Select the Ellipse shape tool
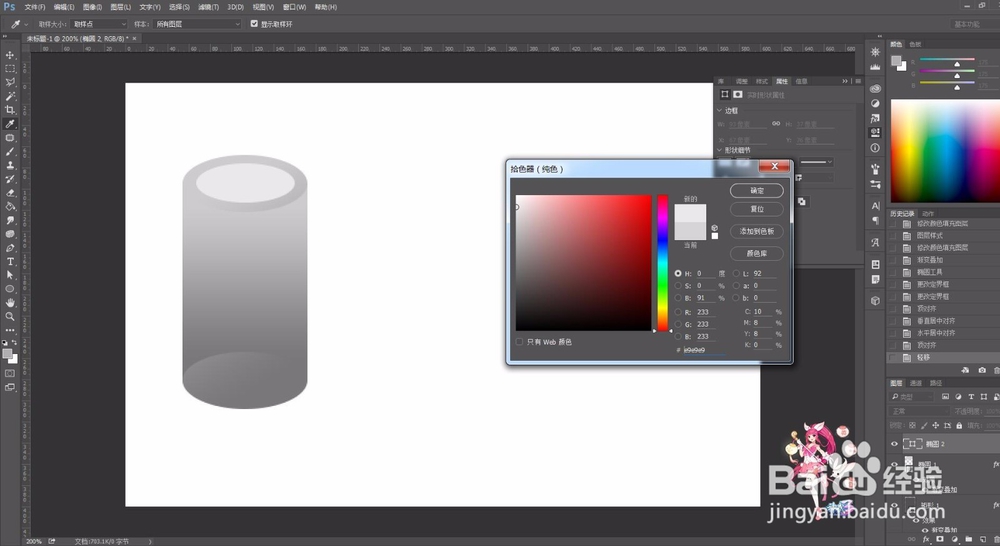This screenshot has height=546, width=1000. [x=10, y=289]
